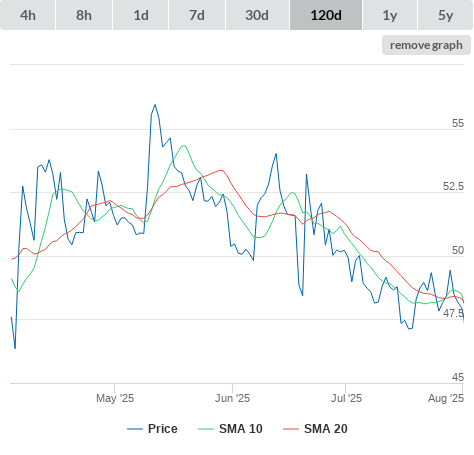Screen dimensions: 474x455
Task: Click the 50 y-axis value label
Action: pos(458,250)
